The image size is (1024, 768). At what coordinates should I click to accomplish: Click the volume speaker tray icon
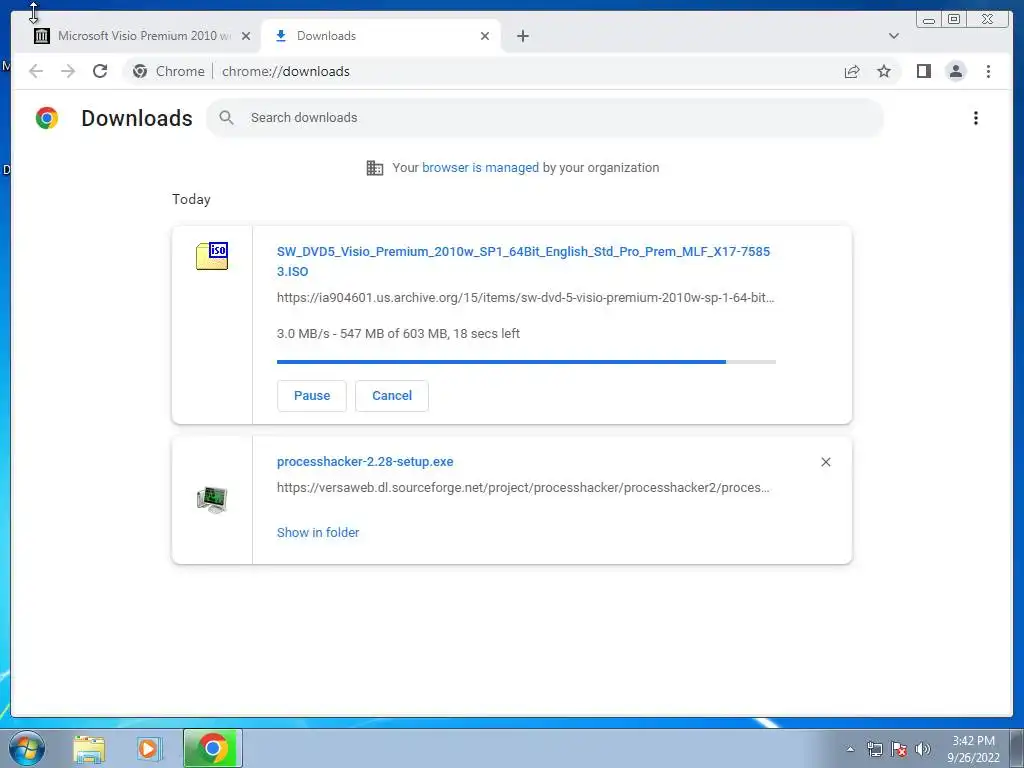923,749
